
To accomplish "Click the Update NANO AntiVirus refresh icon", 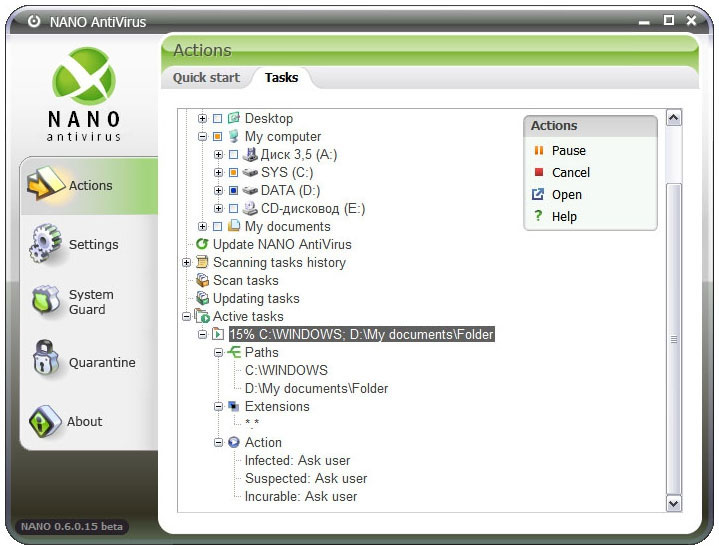I will click(x=202, y=244).
